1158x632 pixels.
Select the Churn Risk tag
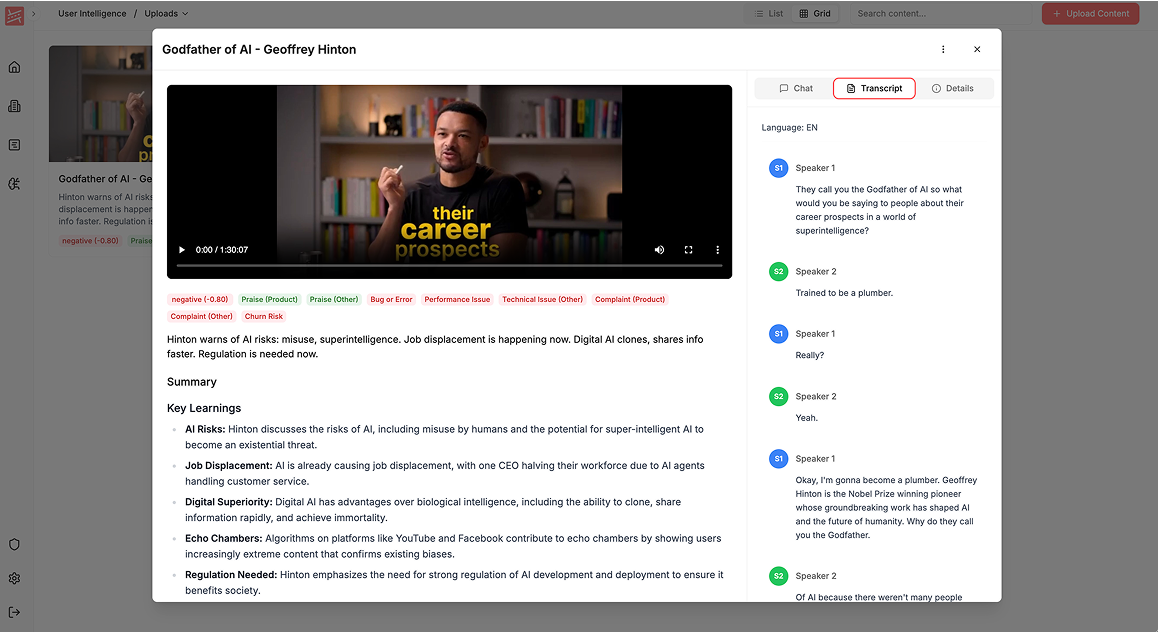[263, 316]
